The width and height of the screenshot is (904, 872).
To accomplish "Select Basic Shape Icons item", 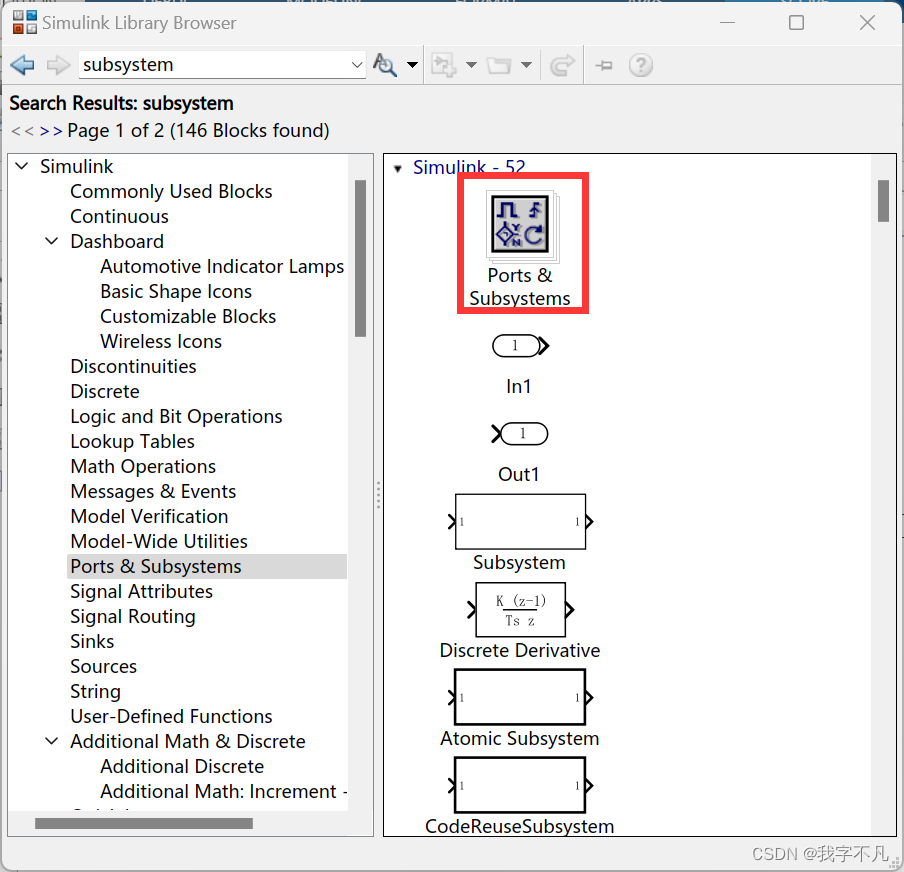I will point(176,292).
